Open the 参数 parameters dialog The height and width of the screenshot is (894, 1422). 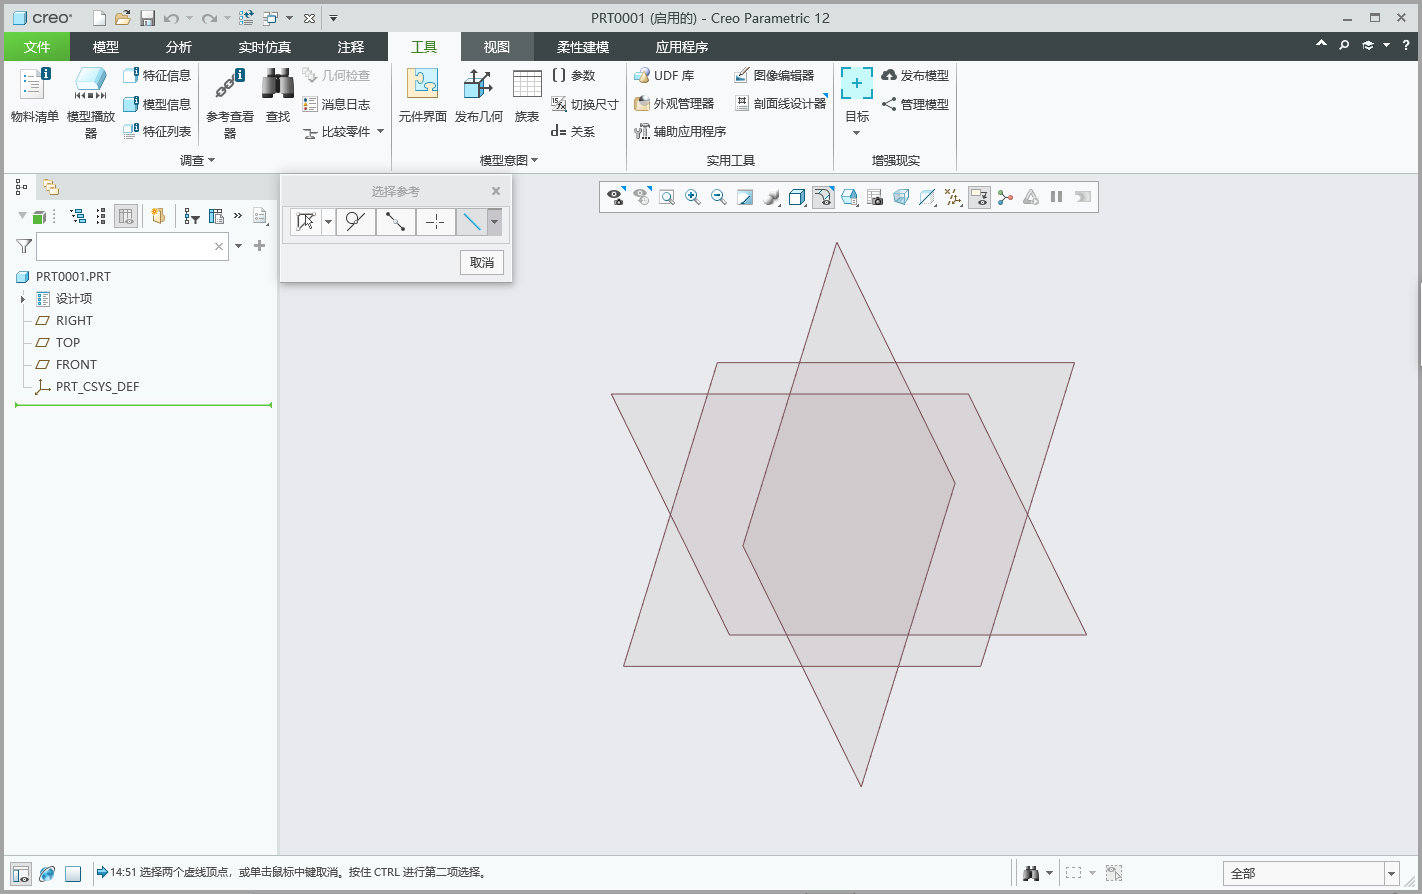[573, 75]
